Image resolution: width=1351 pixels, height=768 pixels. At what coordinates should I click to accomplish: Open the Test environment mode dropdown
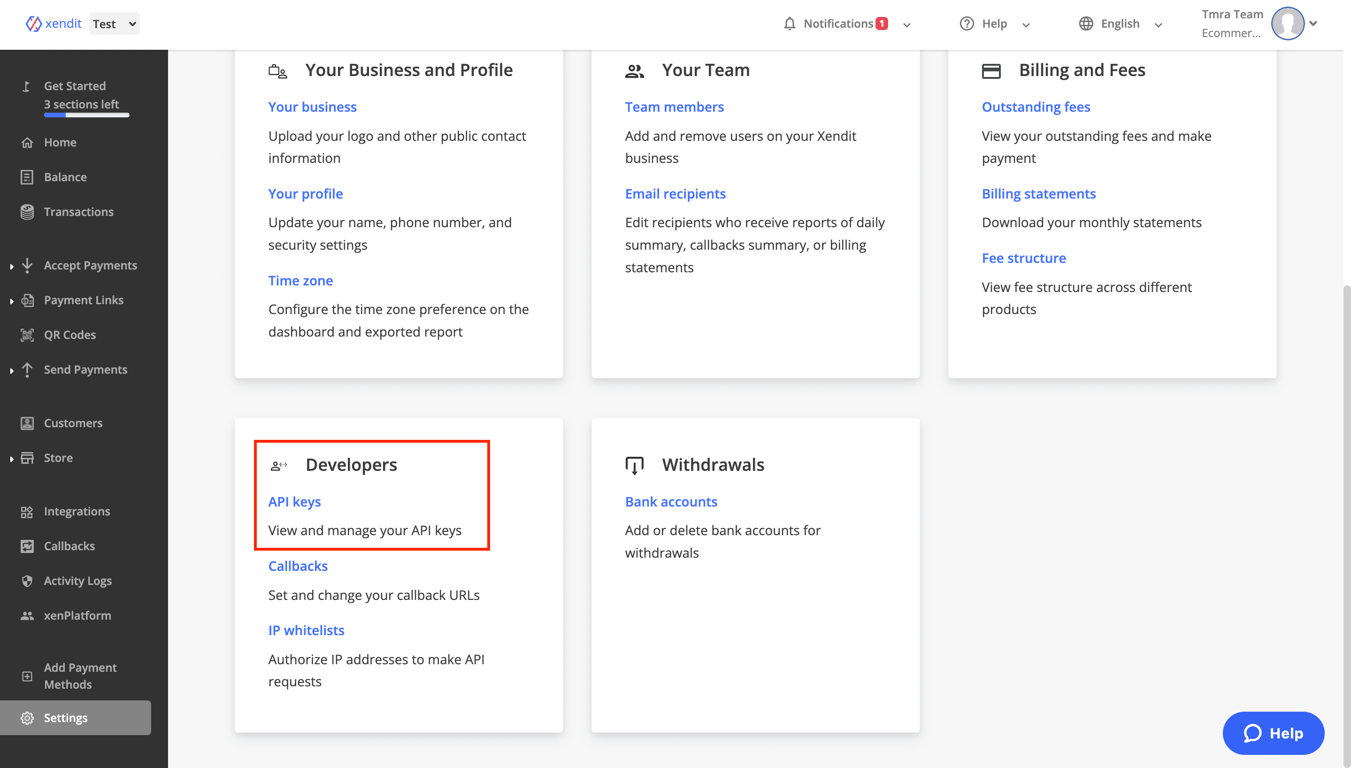115,24
